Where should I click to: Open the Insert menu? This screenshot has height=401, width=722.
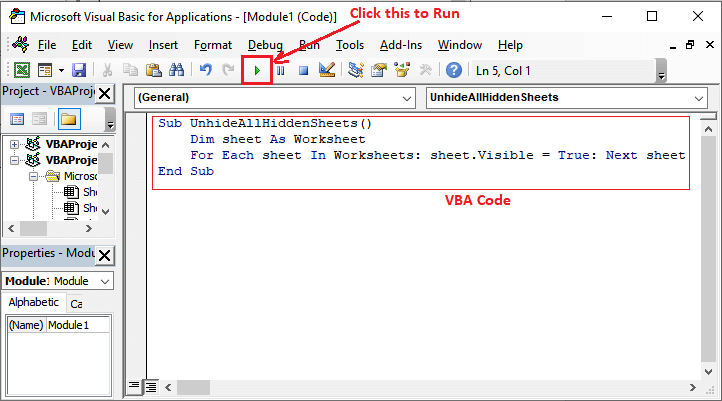(x=163, y=45)
